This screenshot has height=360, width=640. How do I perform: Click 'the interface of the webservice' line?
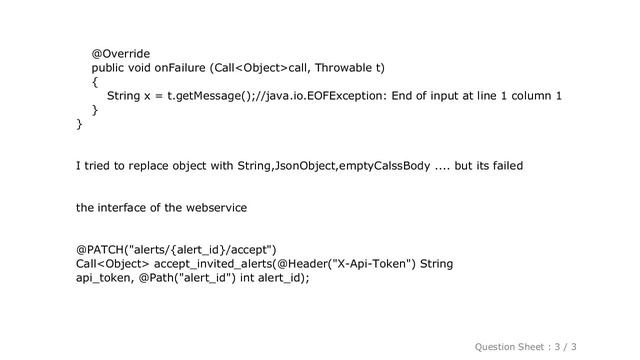click(x=161, y=208)
